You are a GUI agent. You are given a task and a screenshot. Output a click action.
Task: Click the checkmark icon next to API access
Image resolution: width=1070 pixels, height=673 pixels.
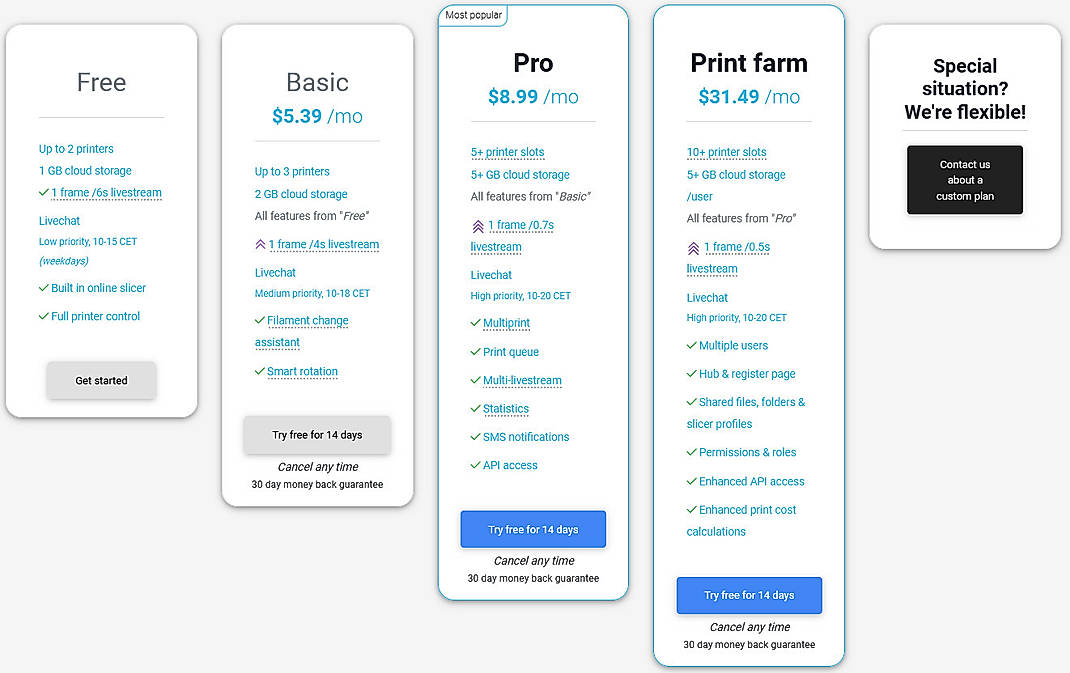point(473,465)
